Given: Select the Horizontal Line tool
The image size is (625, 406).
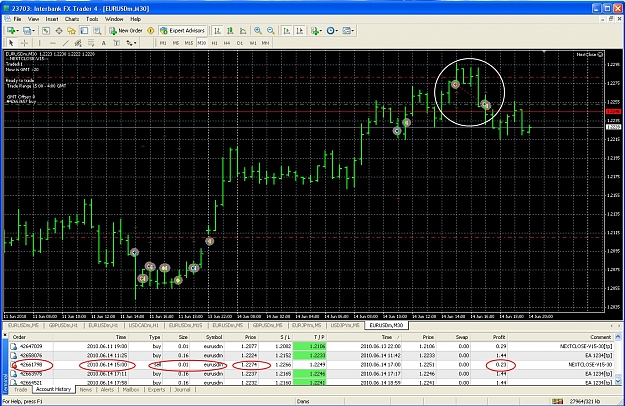Looking at the screenshot, I should click(x=53, y=43).
